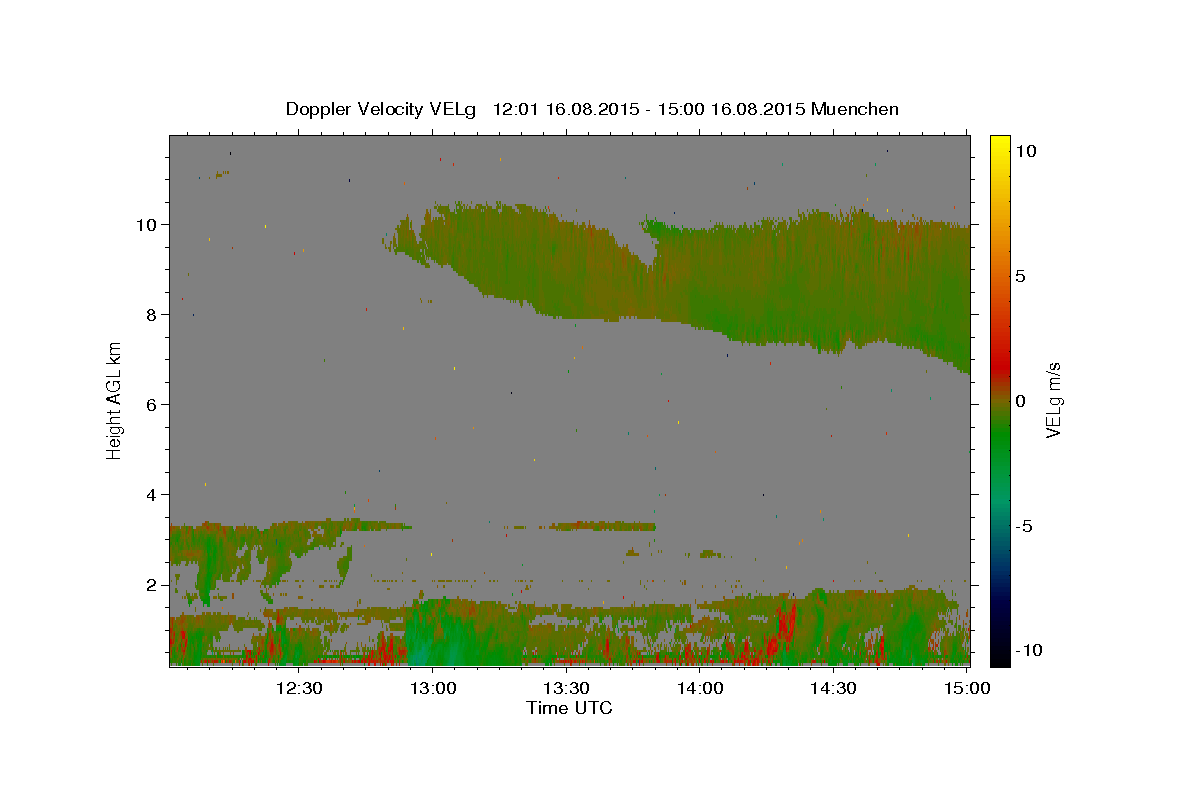This screenshot has height=800, width=1200.
Task: Click the 13:30 time tick label
Action: point(566,688)
